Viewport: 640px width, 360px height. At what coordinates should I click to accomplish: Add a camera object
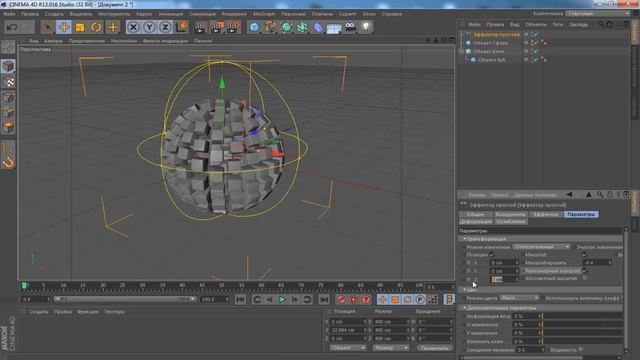coord(350,27)
